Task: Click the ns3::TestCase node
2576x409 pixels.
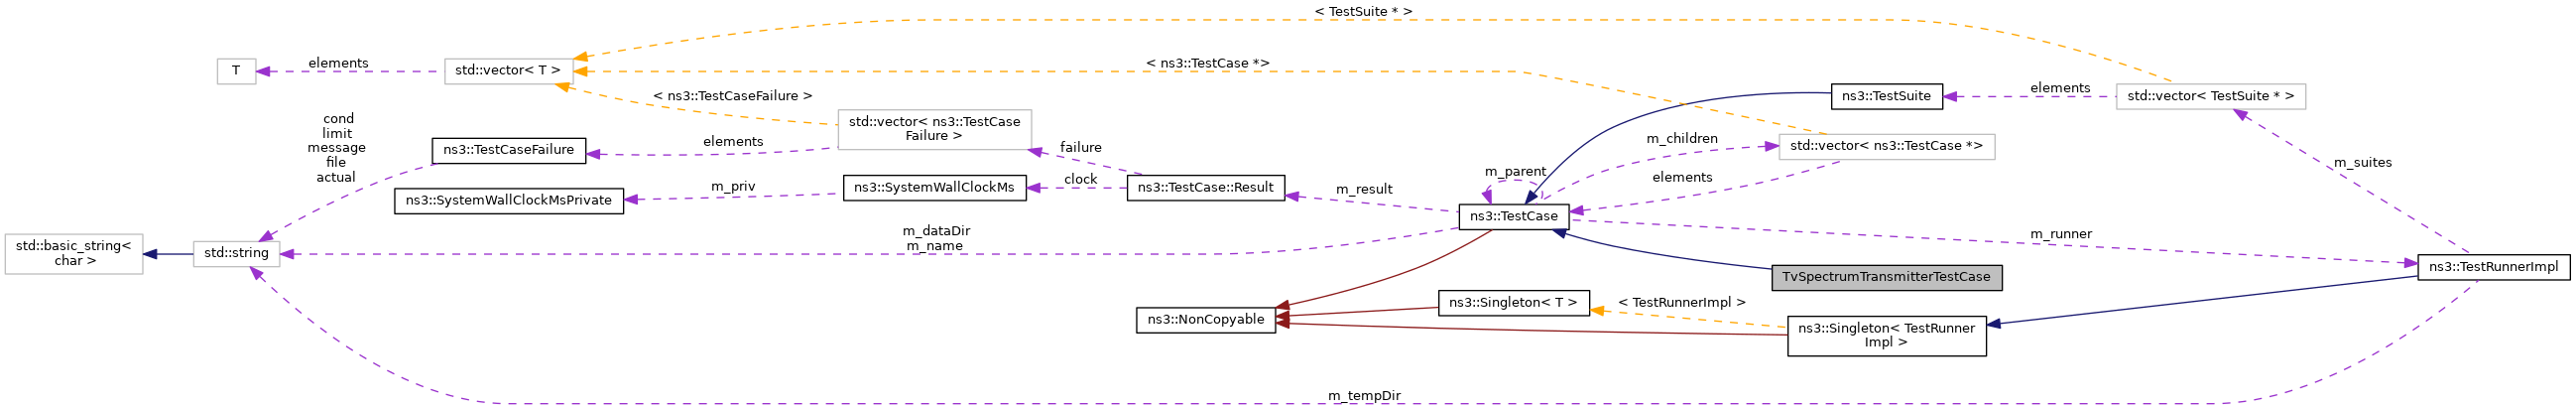Action: [x=1513, y=216]
